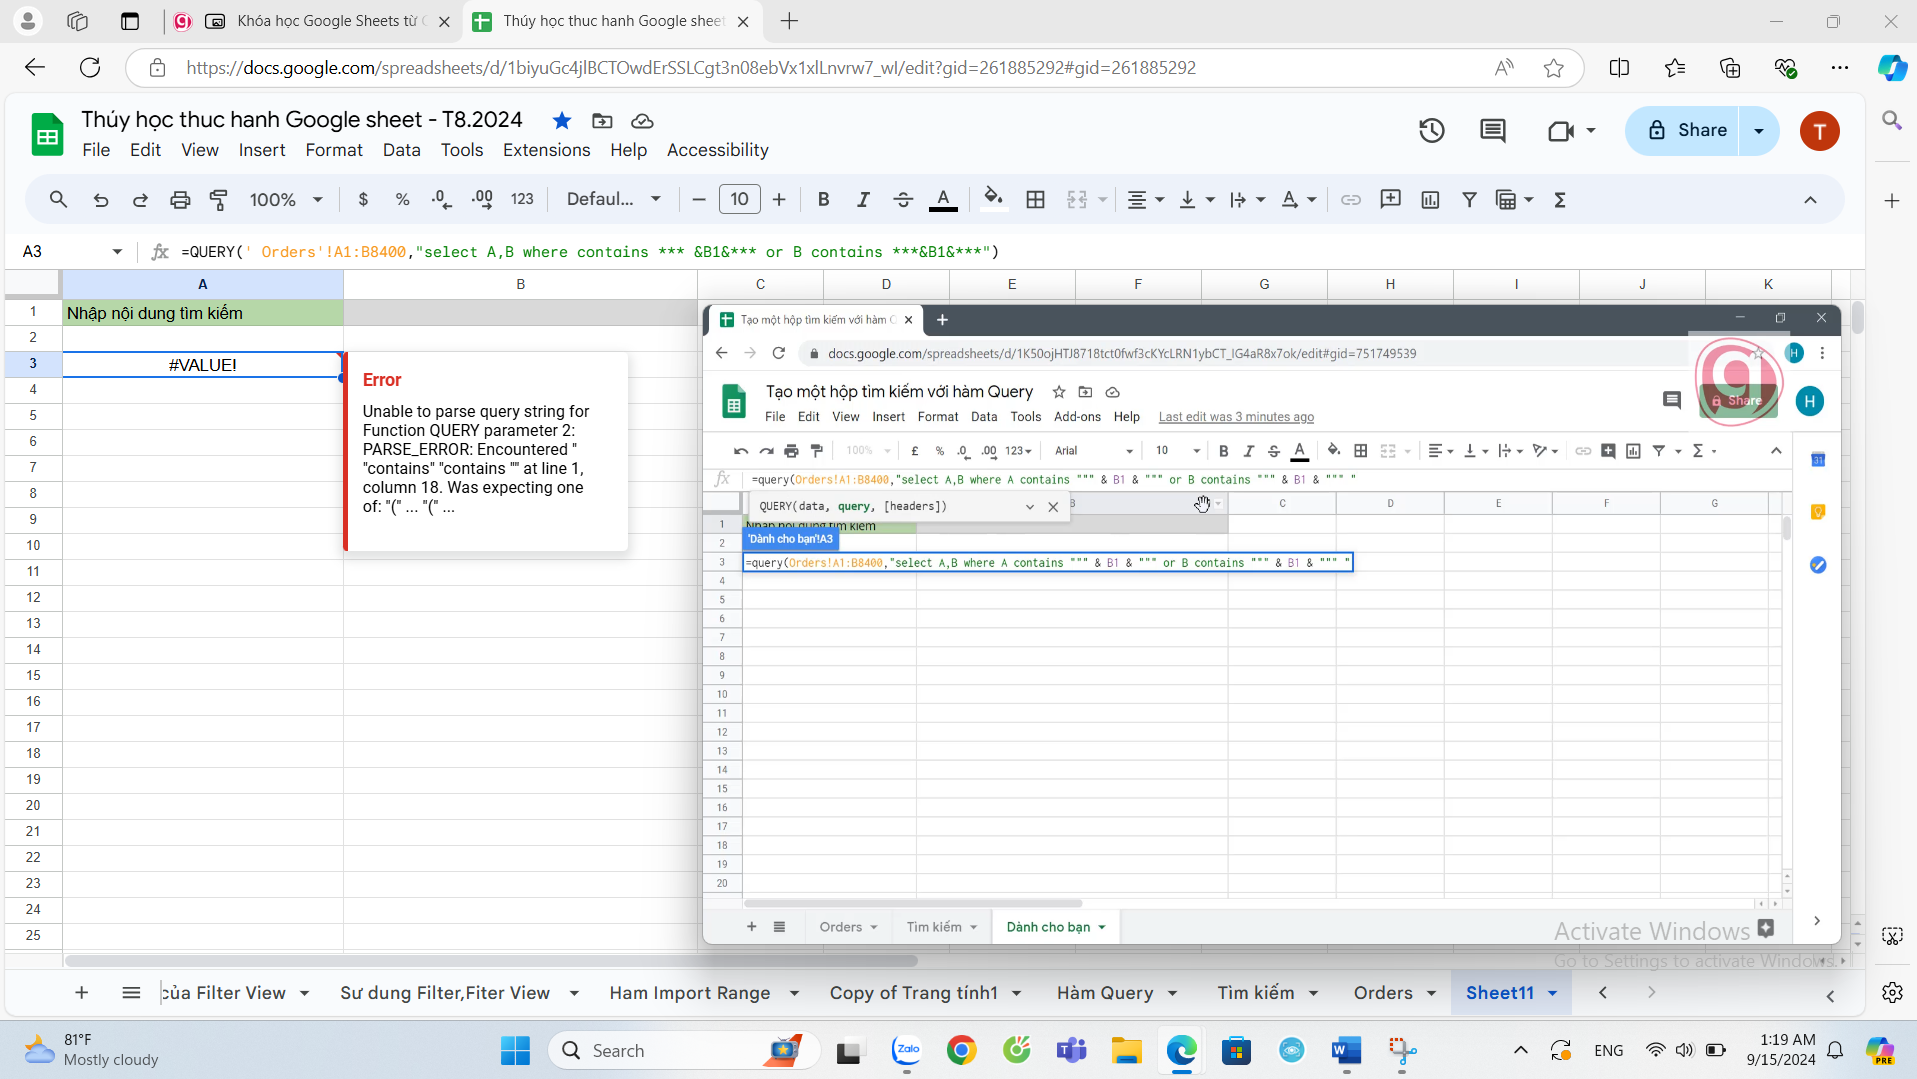Add a new sheet with plus button
The height and width of the screenshot is (1079, 1917).
point(82,993)
